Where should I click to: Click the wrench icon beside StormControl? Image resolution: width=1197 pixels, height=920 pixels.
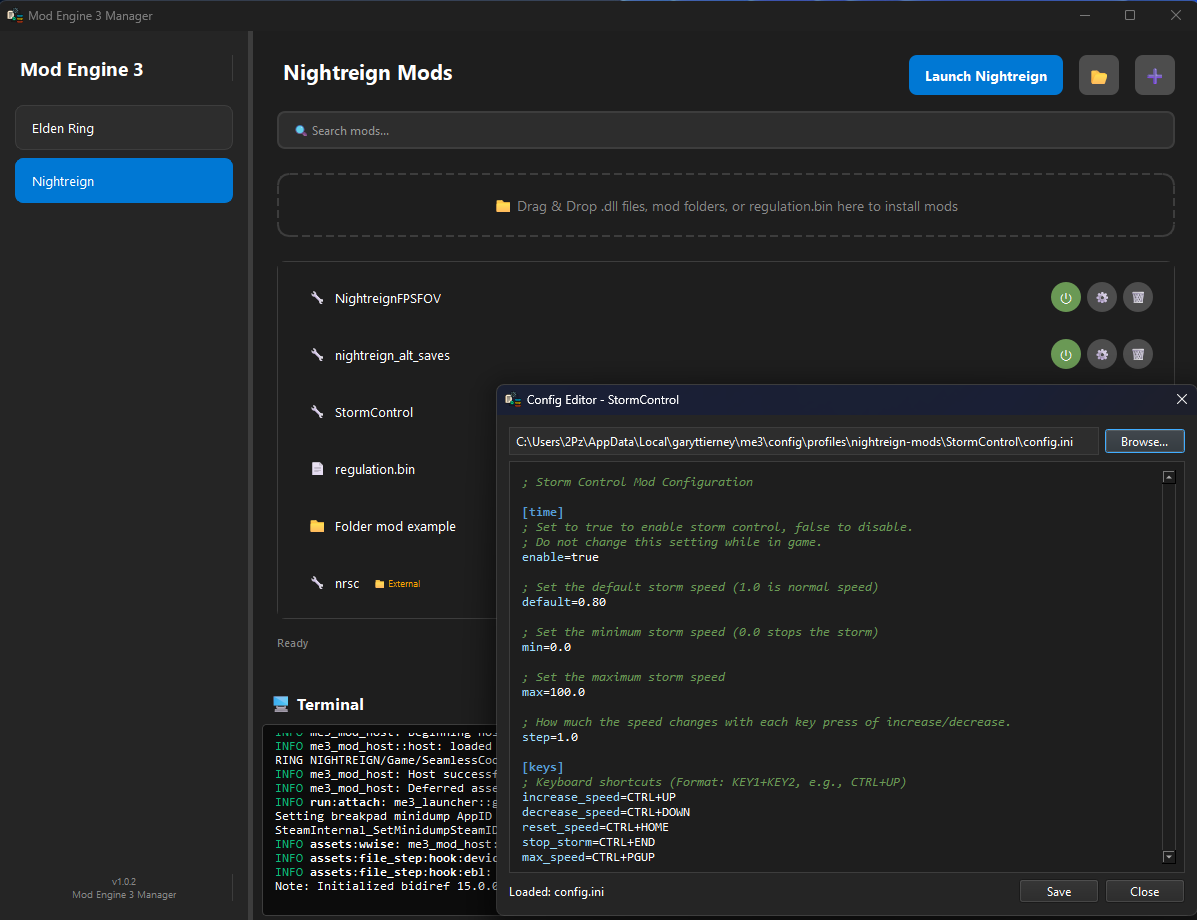(x=317, y=412)
